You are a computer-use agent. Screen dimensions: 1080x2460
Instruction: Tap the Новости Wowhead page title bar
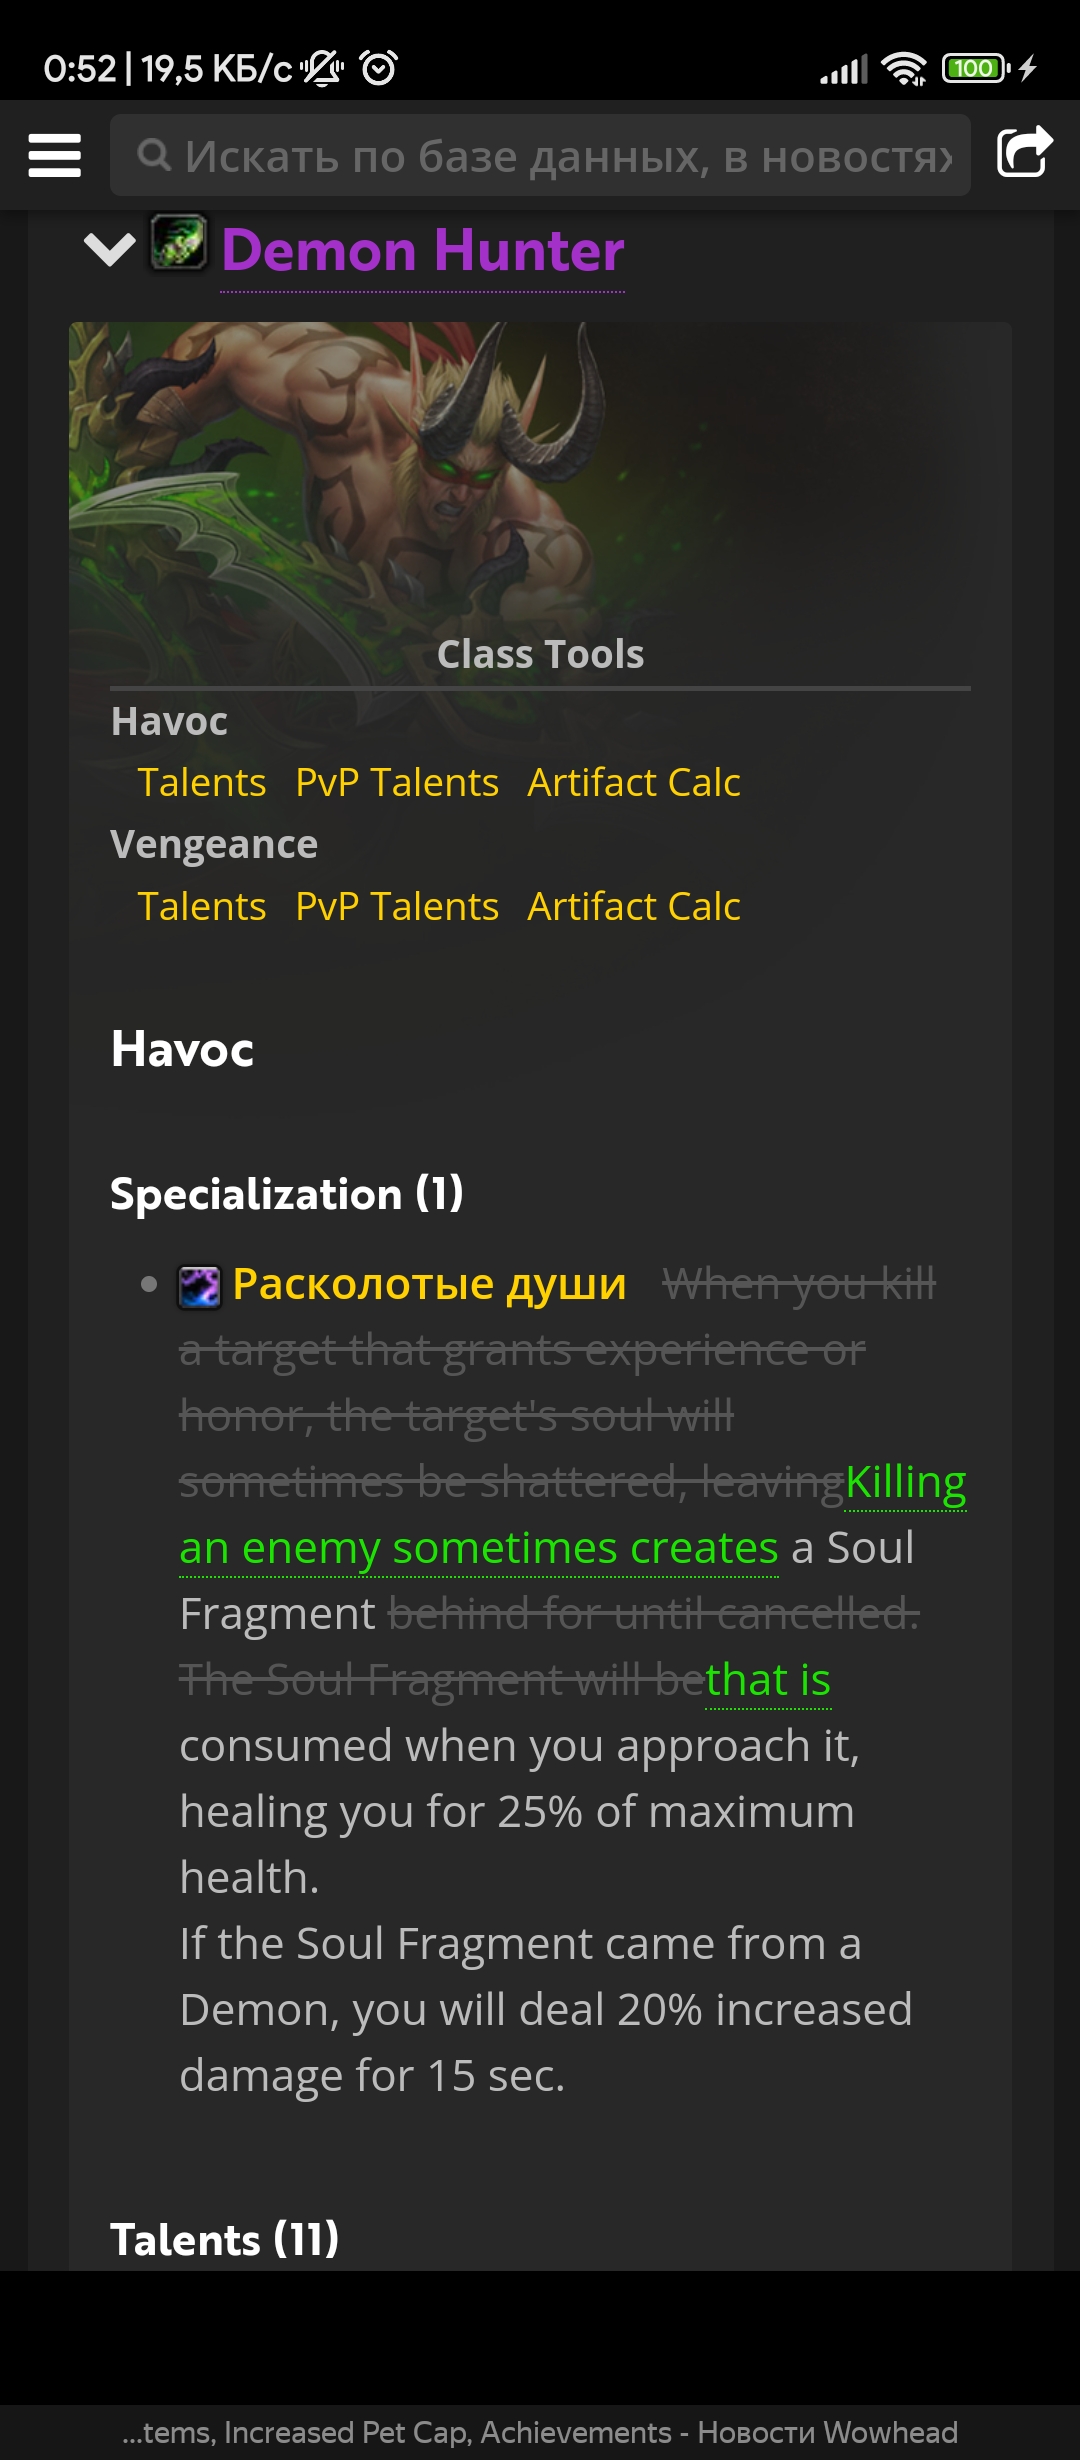coord(540,2432)
